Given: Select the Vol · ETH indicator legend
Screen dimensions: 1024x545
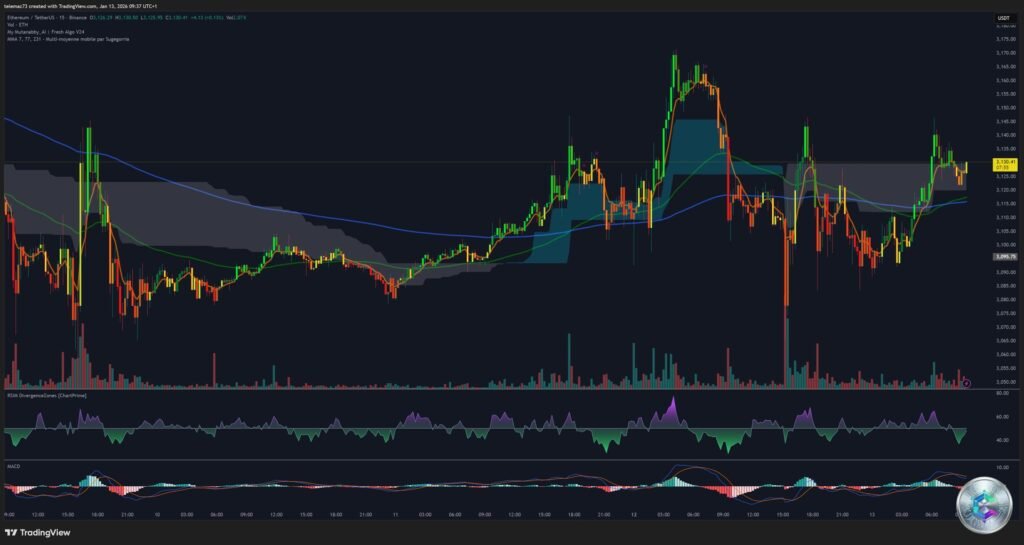Looking at the screenshot, I should [x=16, y=25].
